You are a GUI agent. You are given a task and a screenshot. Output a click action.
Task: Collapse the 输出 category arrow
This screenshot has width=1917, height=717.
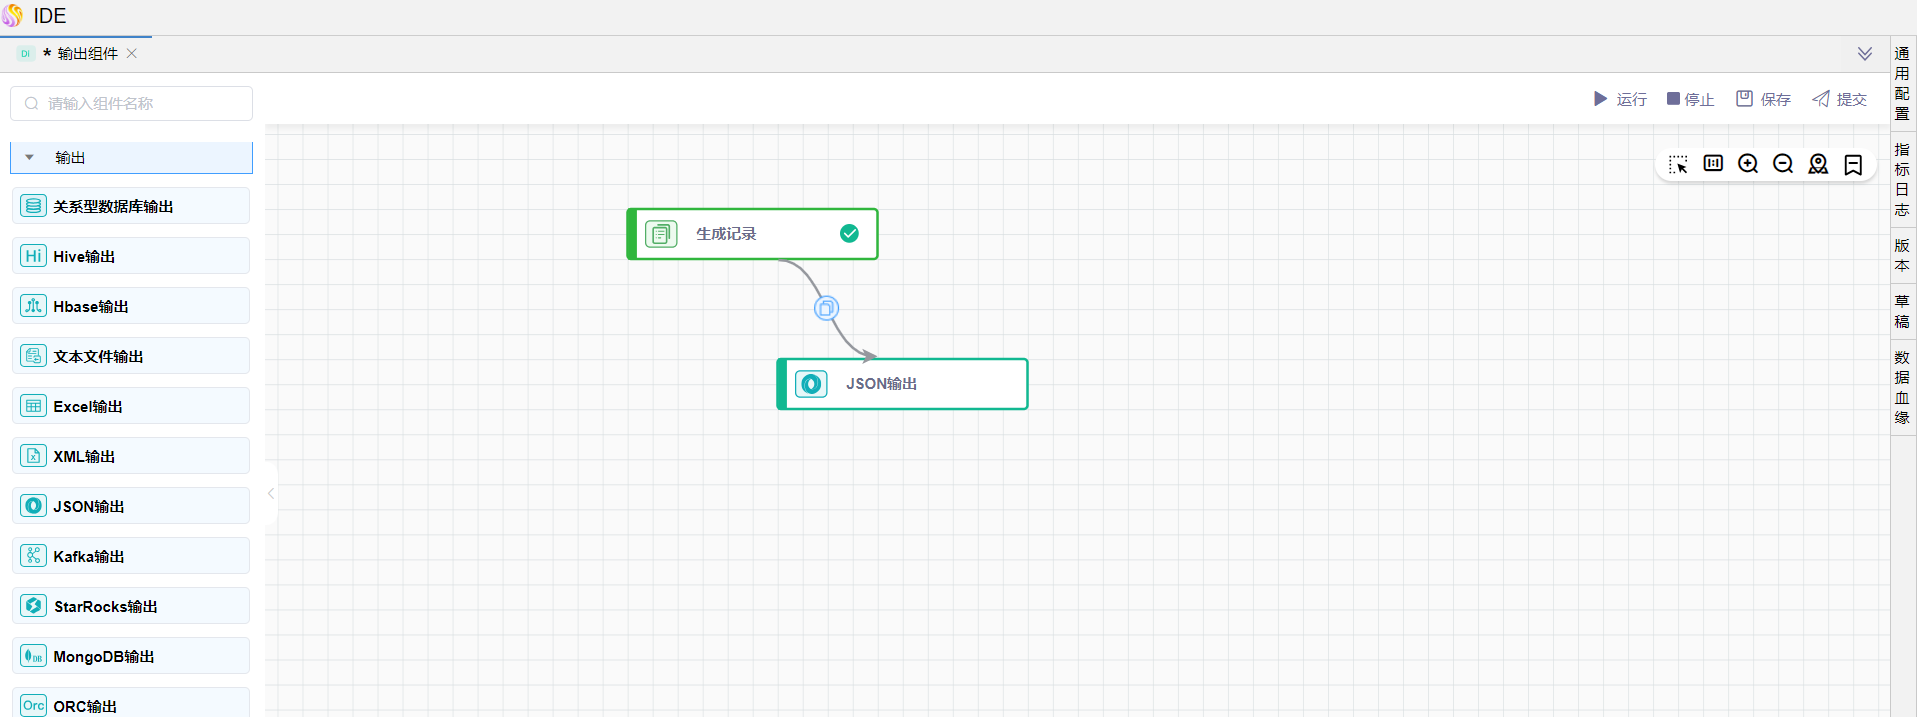point(29,158)
